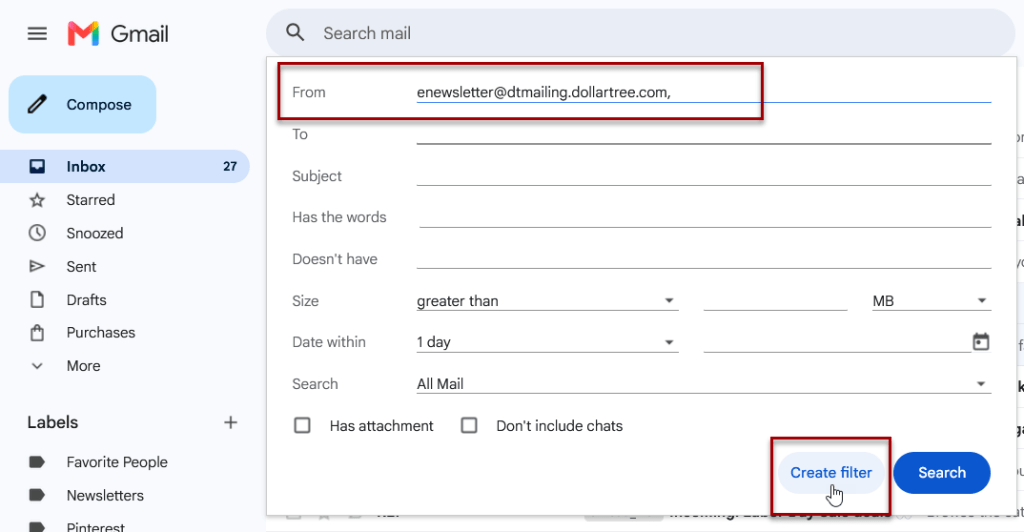Open the Size greater than dropdown
Image resolution: width=1024 pixels, height=532 pixels.
pyautogui.click(x=547, y=301)
